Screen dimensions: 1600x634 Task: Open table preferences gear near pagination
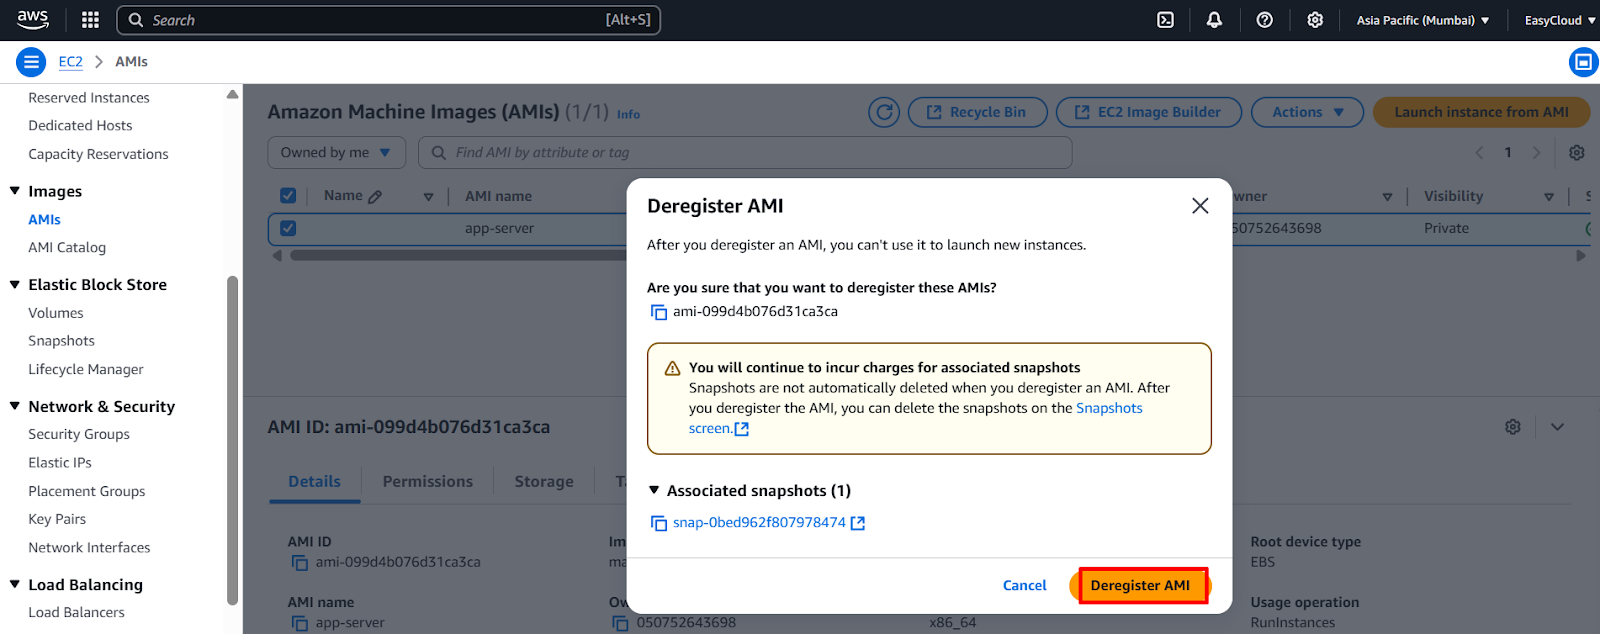click(x=1577, y=153)
